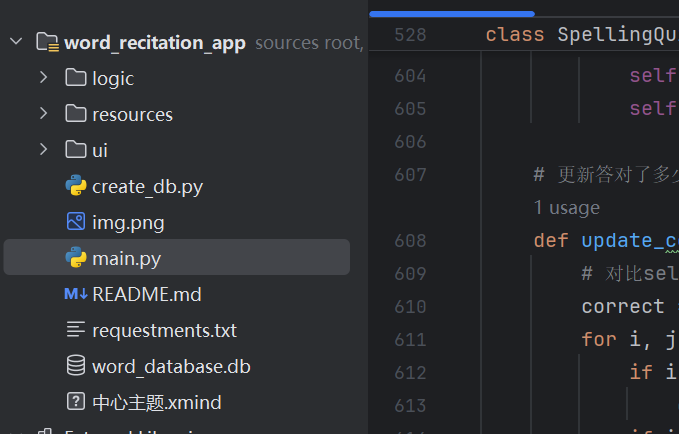Click the sticky class SpellingQu header line
The width and height of the screenshot is (679, 434).
coord(580,35)
